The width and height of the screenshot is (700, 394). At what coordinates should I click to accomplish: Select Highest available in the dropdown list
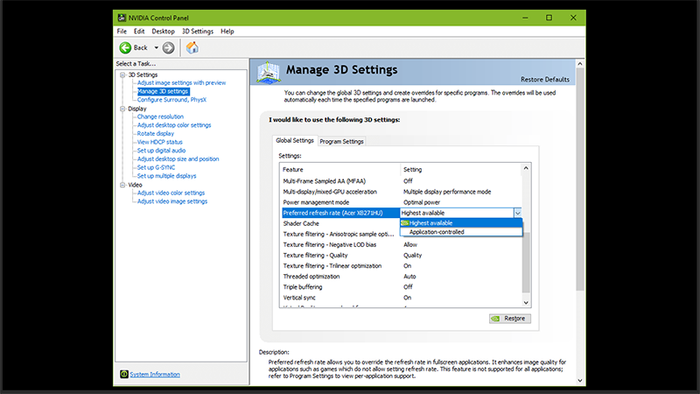click(x=461, y=223)
